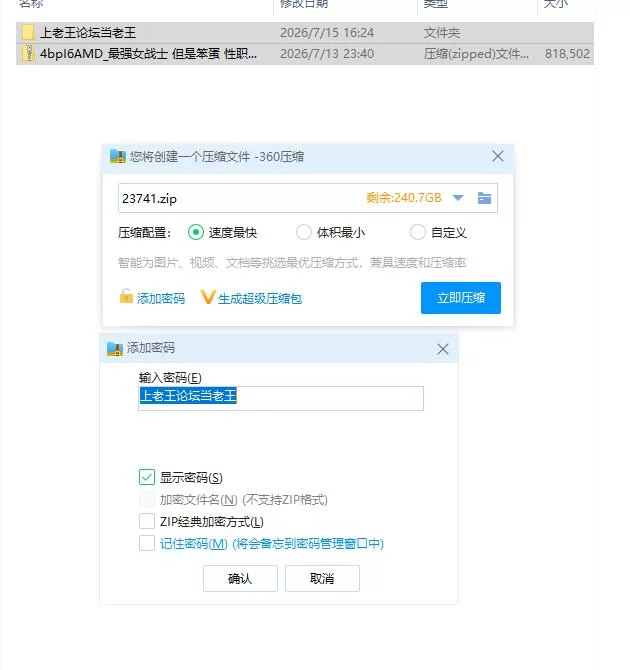Image resolution: width=630 pixels, height=670 pixels.
Task: Click the 360压缩 logo icon in the 添加密码 title bar
Action: (115, 349)
